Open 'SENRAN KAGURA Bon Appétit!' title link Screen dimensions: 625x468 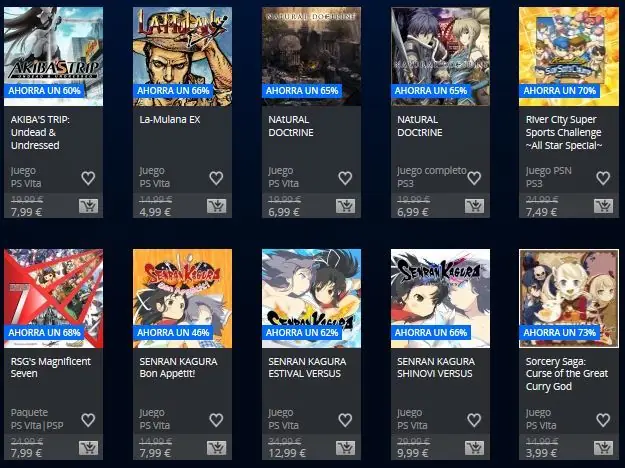tap(178, 368)
